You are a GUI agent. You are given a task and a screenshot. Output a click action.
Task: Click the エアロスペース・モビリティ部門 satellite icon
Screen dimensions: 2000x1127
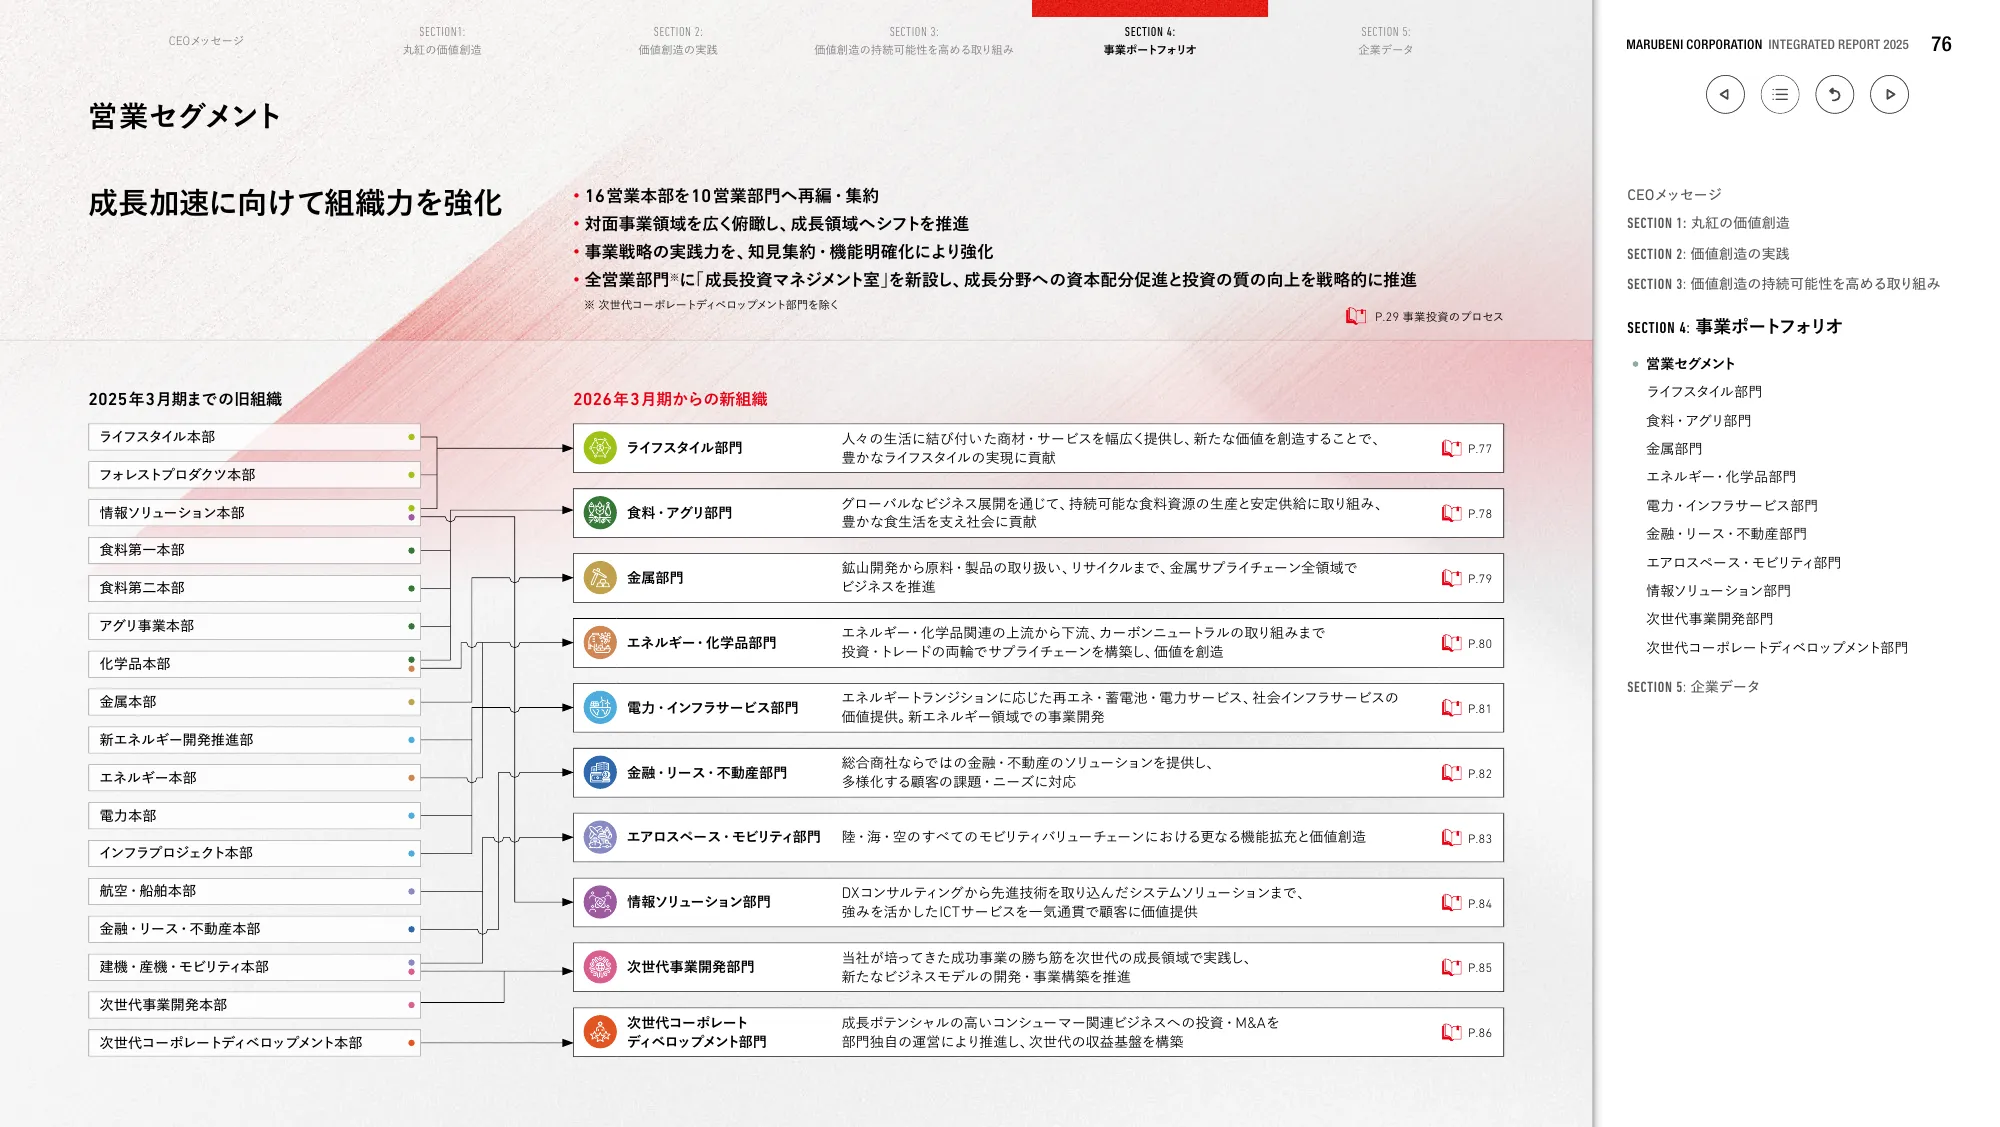pos(599,838)
